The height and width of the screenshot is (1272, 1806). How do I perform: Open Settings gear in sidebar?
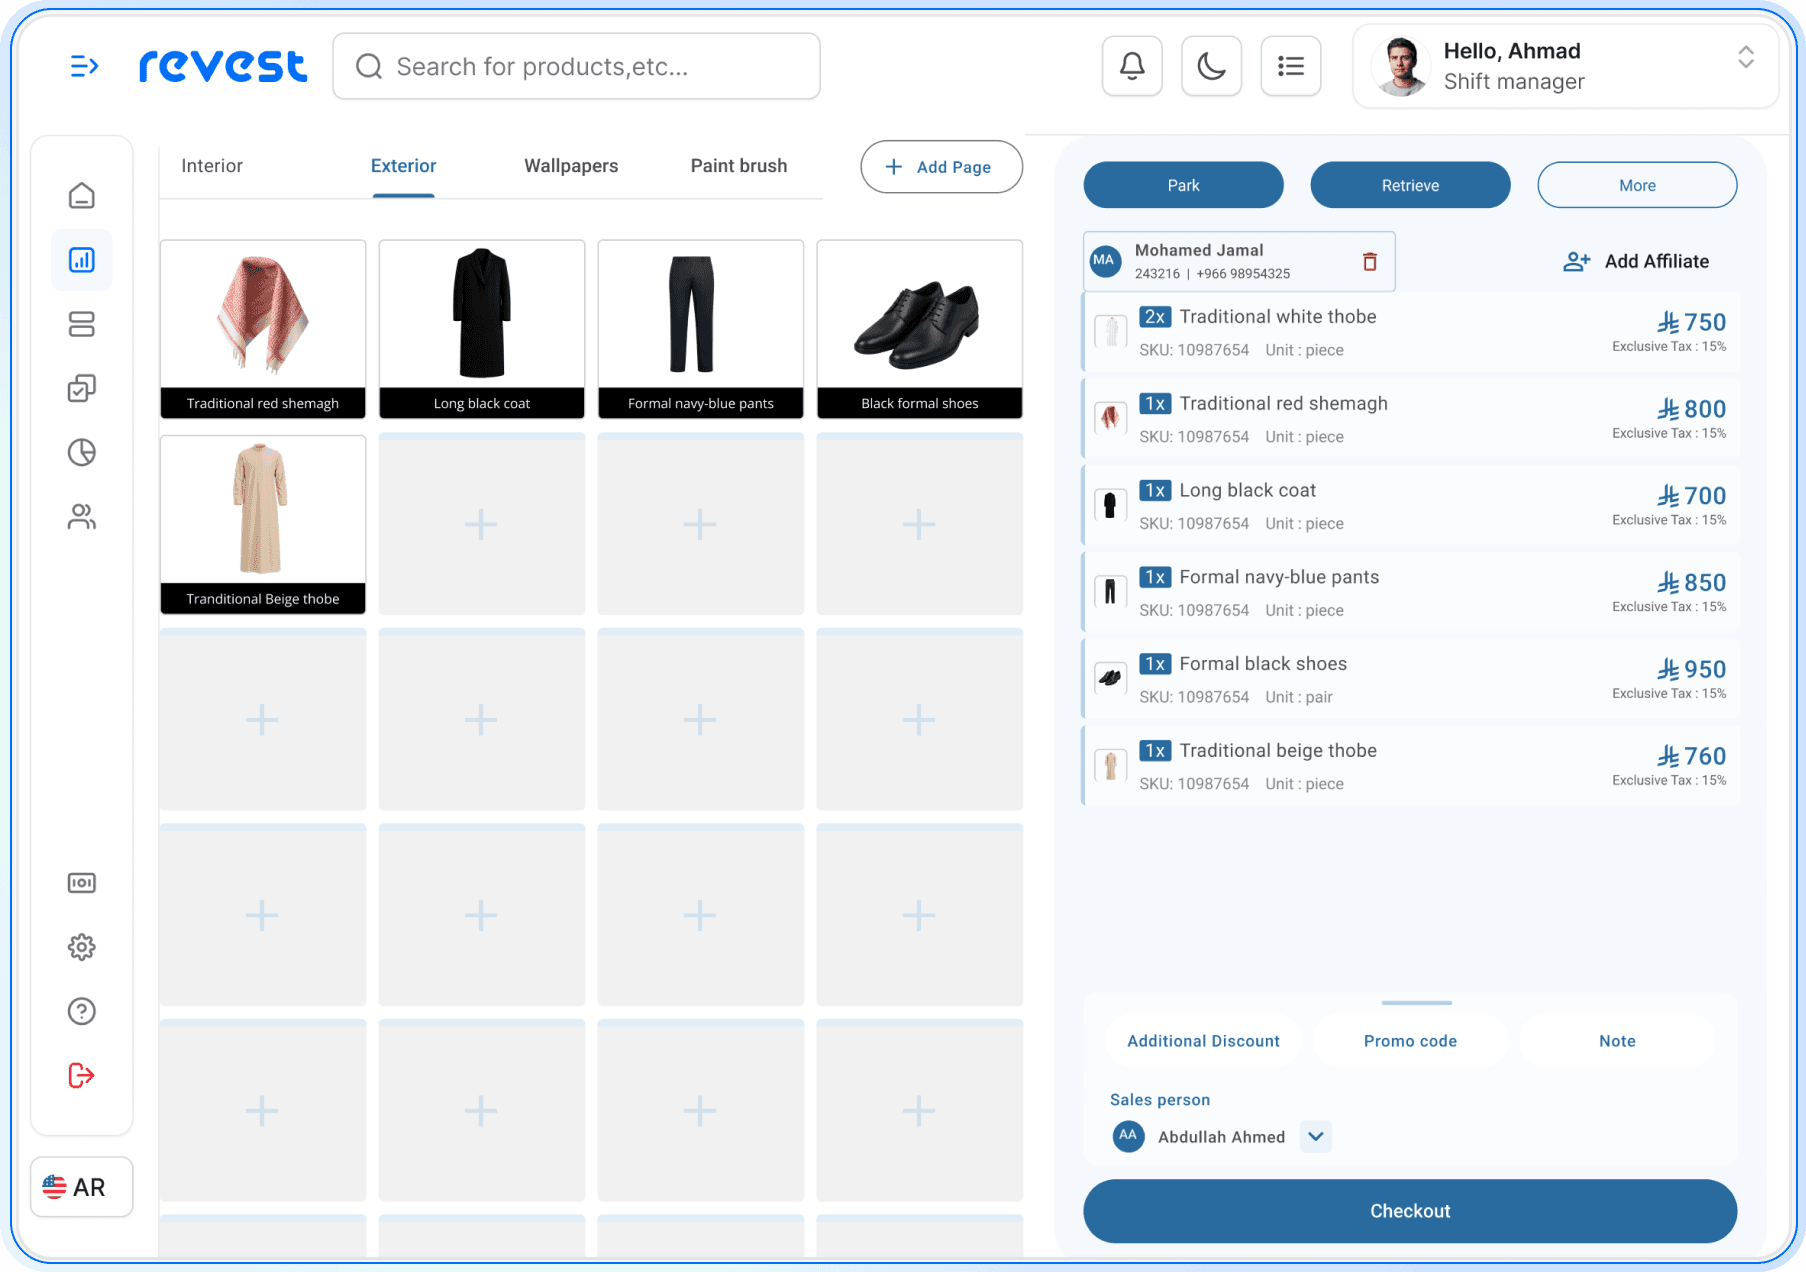82,947
